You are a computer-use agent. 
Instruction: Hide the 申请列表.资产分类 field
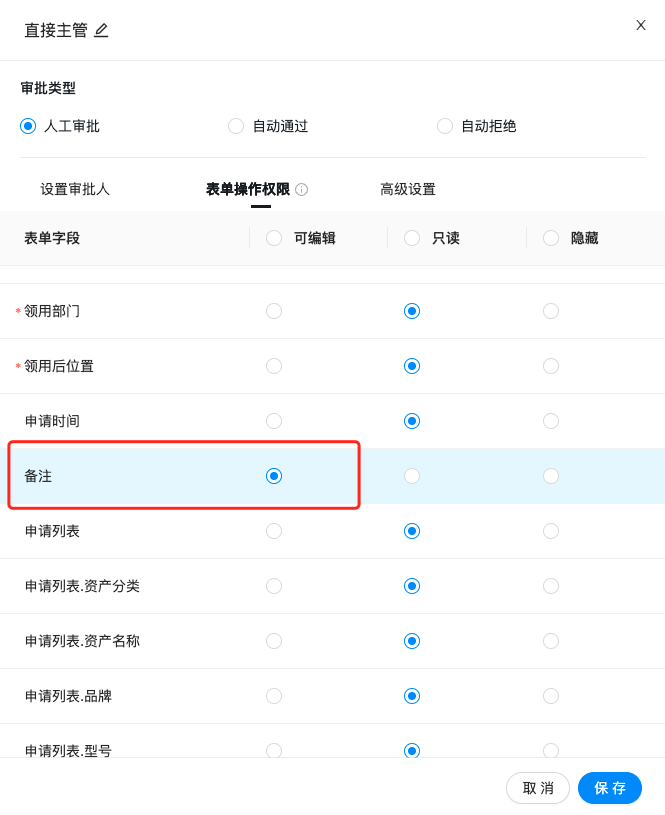(x=551, y=586)
